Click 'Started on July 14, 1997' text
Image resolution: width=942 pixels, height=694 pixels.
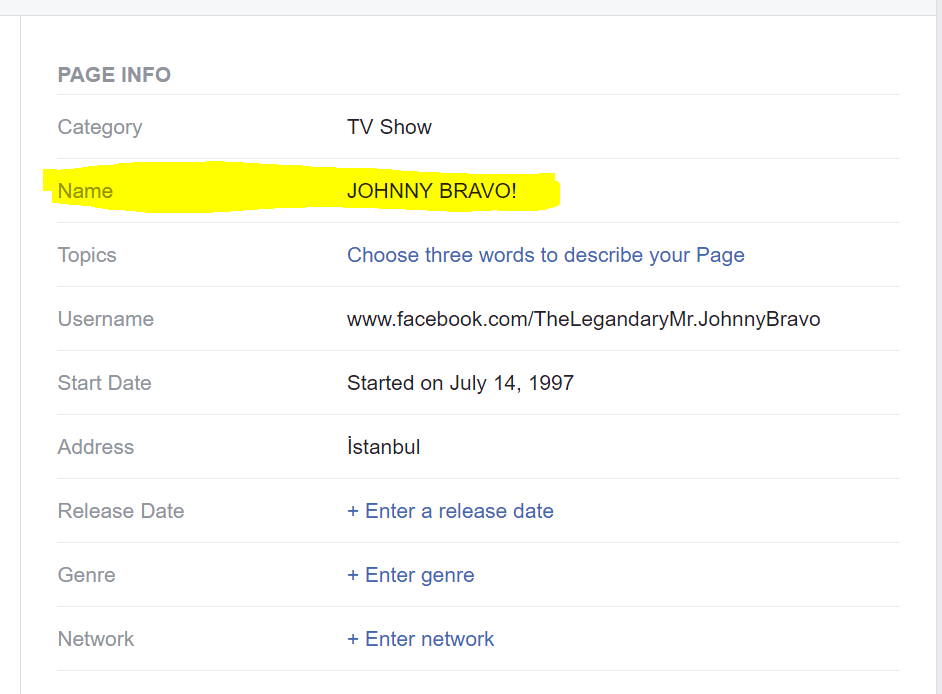click(461, 383)
